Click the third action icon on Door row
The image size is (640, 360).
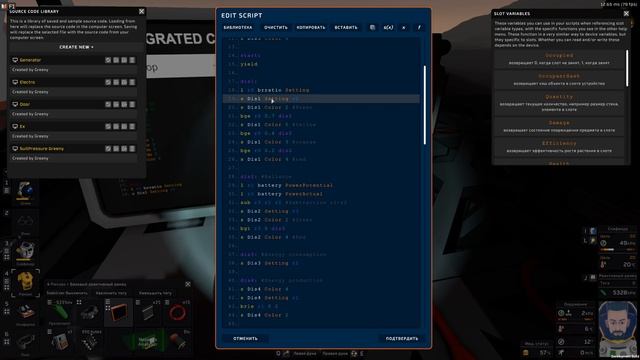click(x=124, y=104)
